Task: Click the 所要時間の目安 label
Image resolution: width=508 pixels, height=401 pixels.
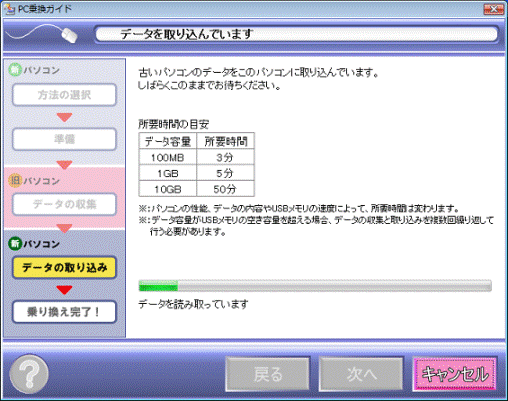Action: [x=173, y=124]
